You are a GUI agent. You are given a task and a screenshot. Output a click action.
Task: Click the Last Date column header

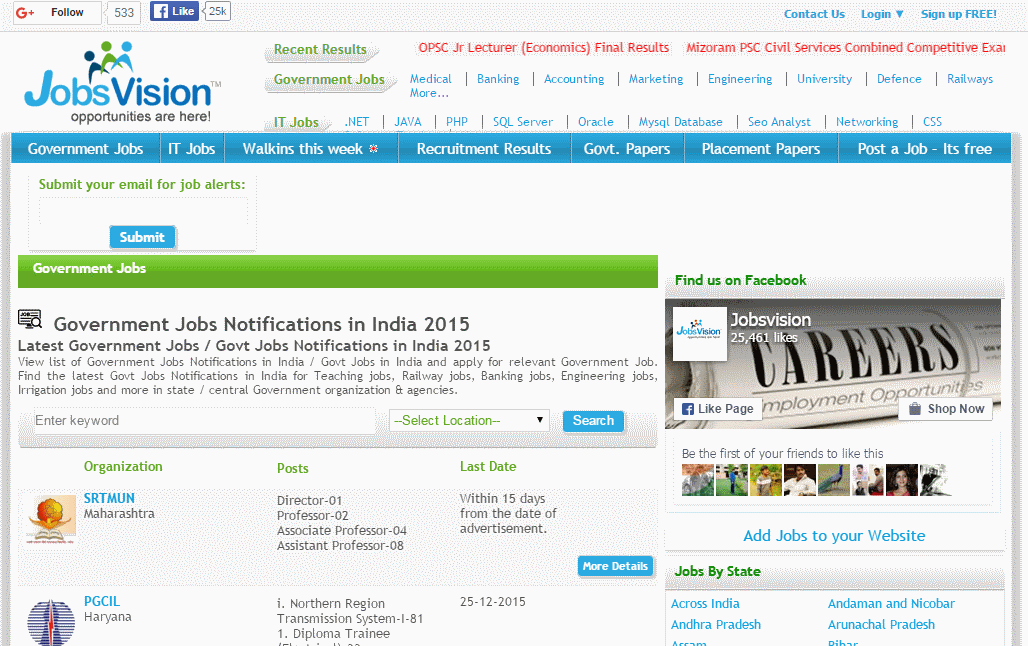coord(488,466)
